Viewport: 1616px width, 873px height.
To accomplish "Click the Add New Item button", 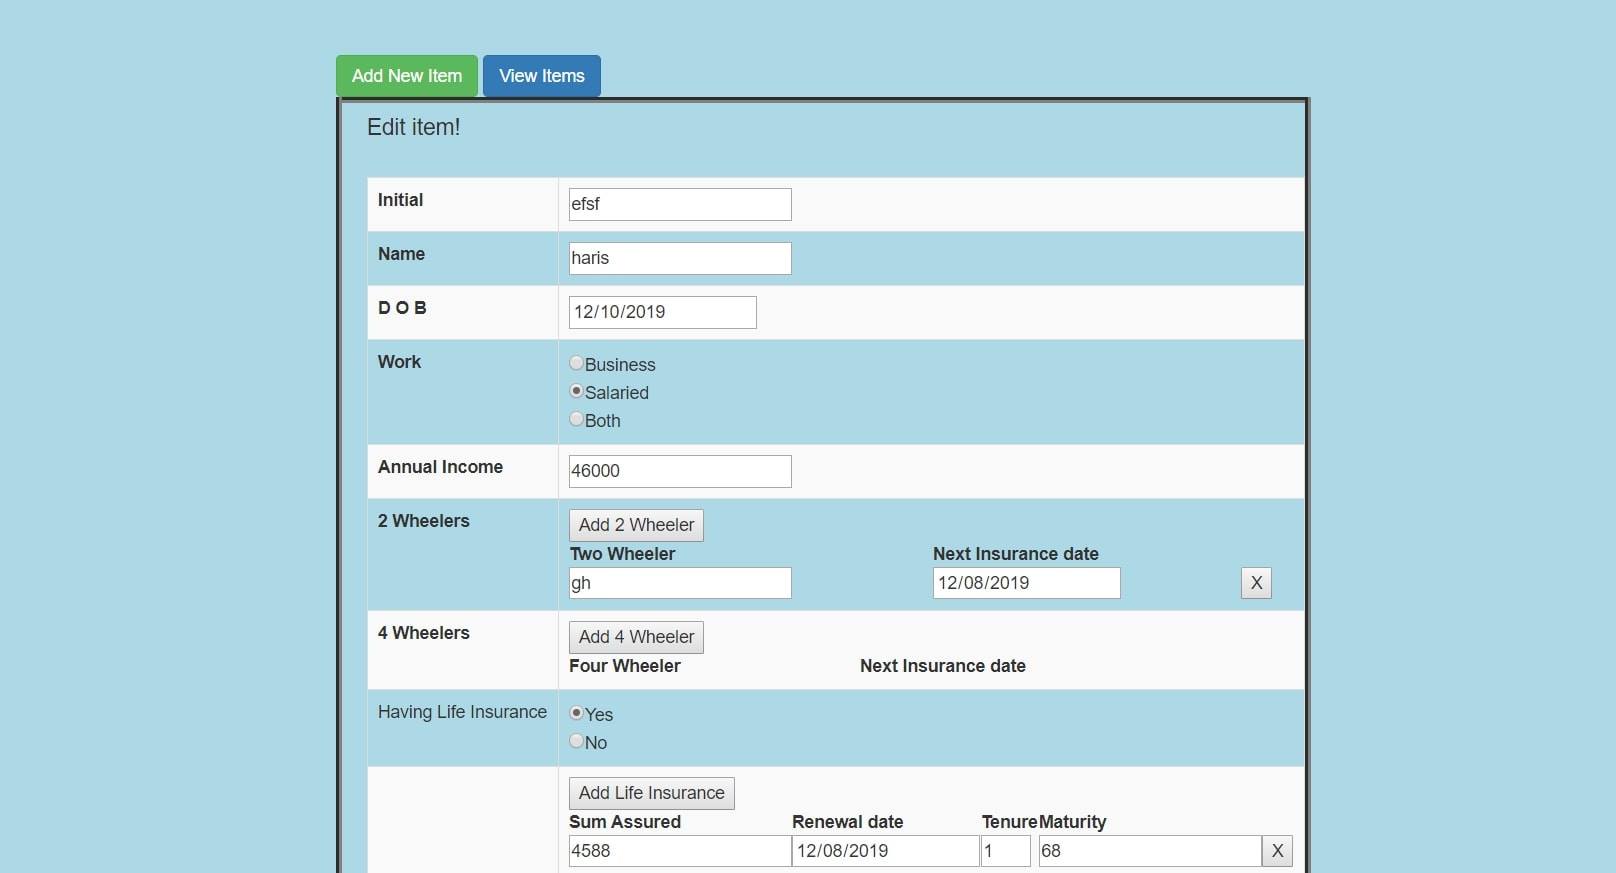I will (x=406, y=76).
